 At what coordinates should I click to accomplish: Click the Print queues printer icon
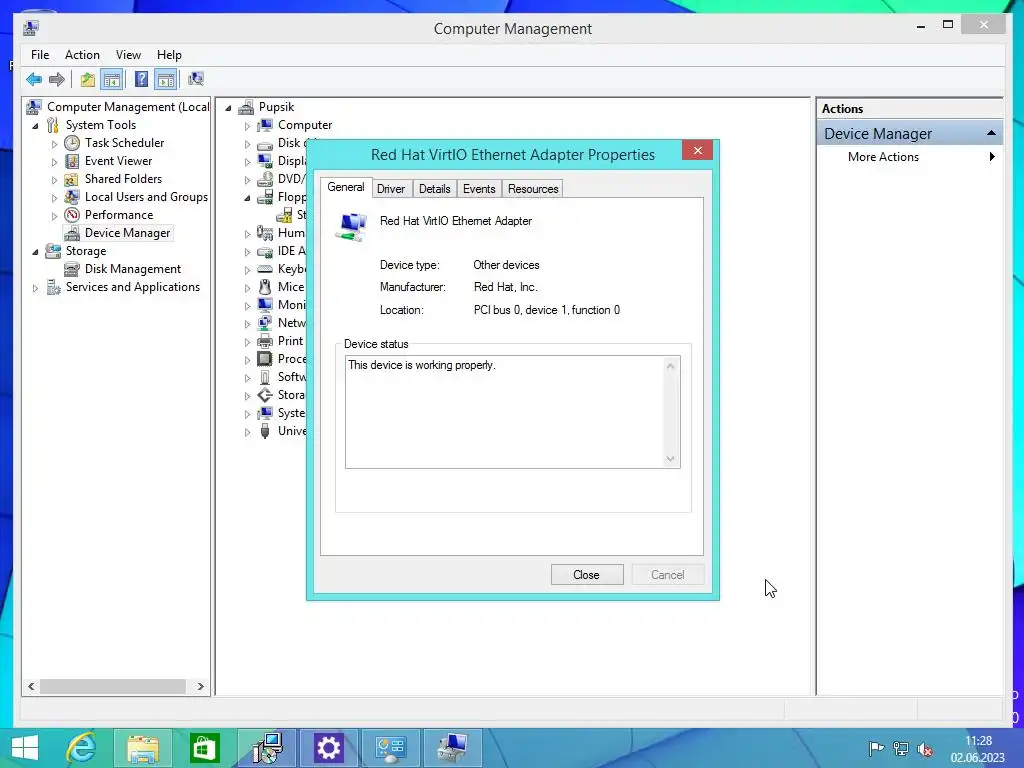264,341
